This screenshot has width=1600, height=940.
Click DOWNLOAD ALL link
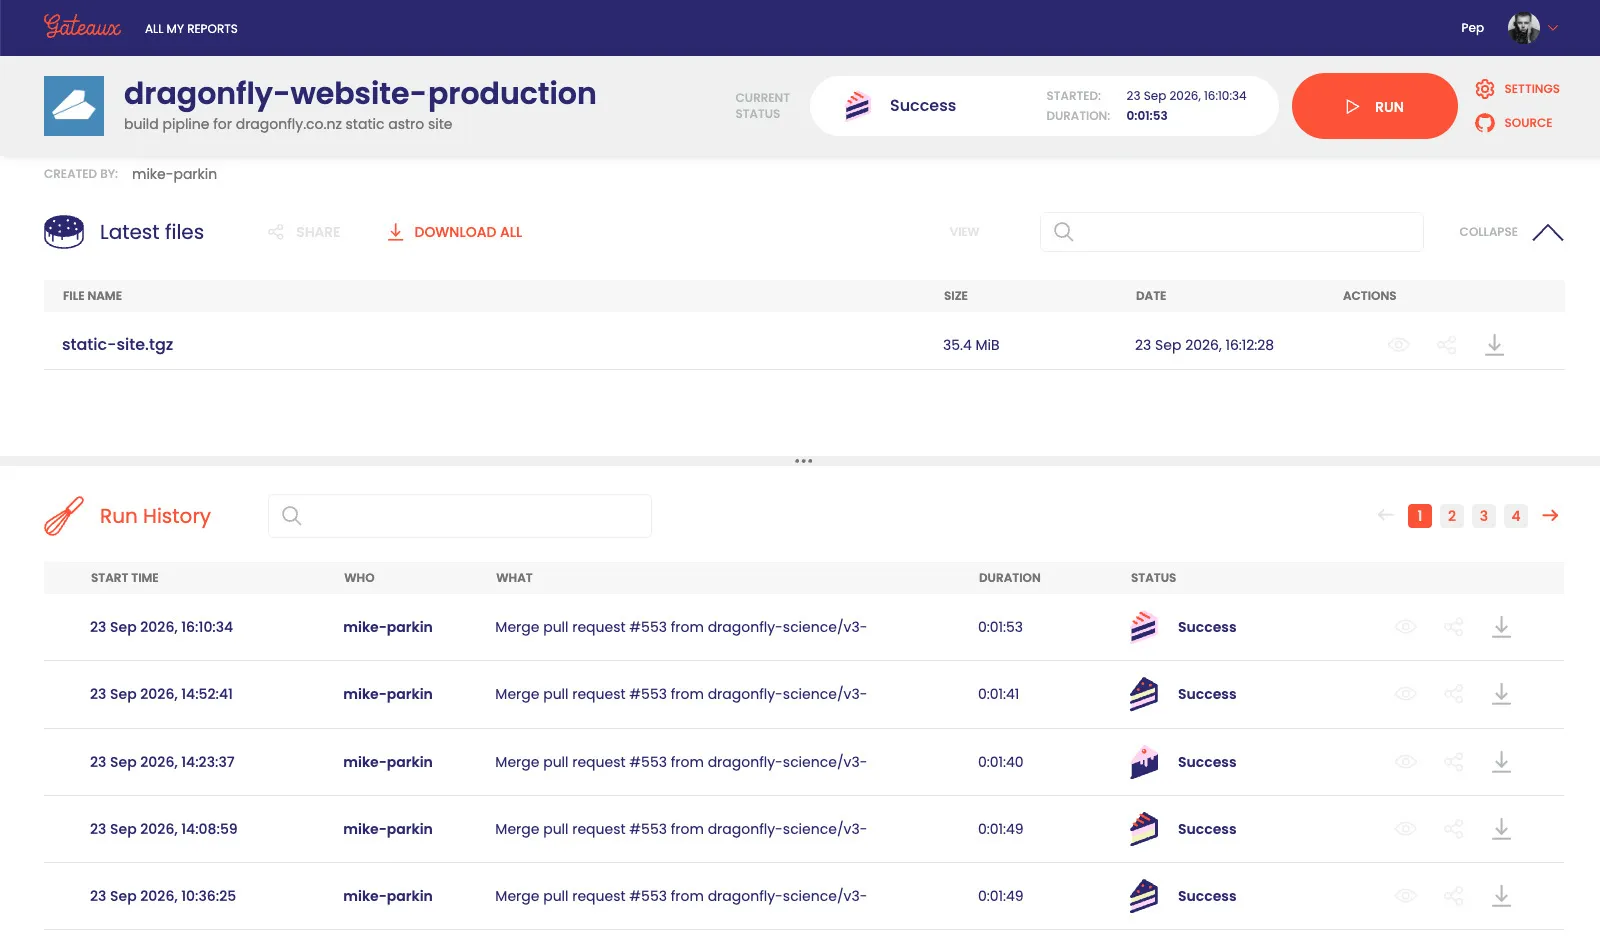[x=455, y=232]
